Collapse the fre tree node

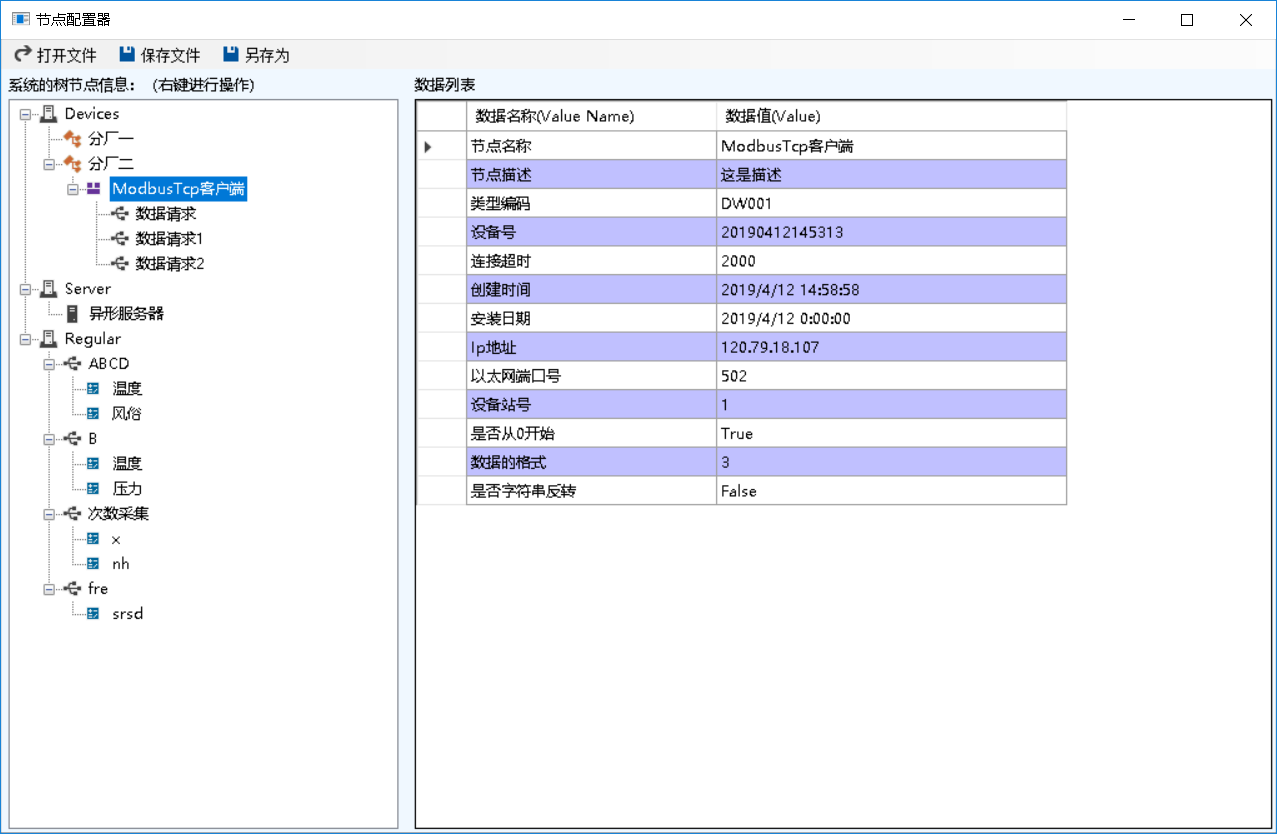point(49,589)
